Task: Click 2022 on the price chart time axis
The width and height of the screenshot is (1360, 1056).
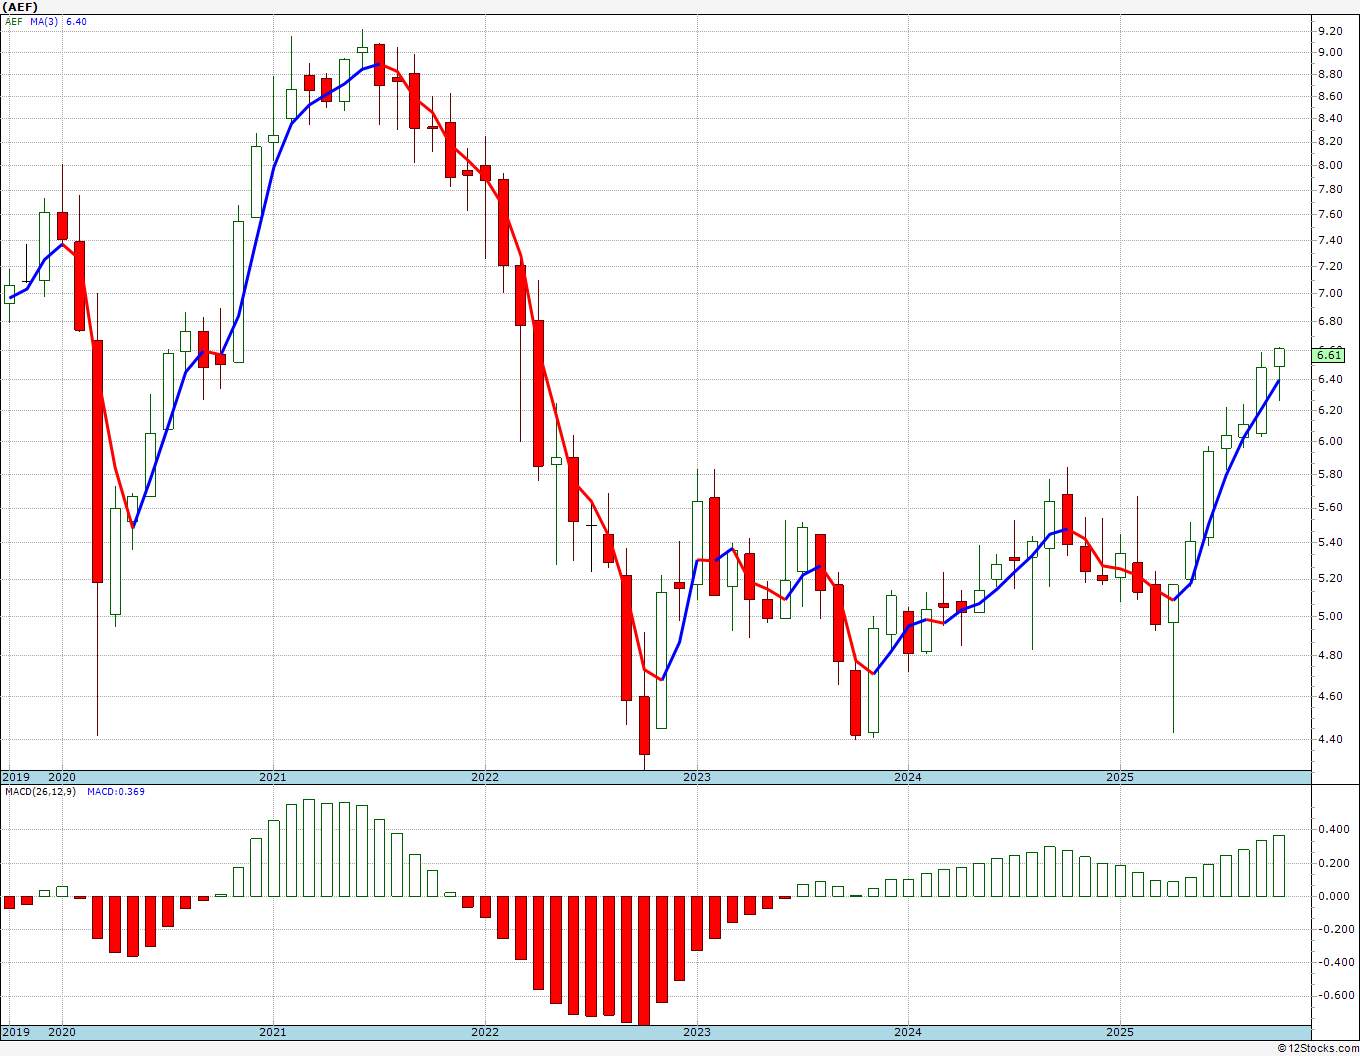Action: pyautogui.click(x=485, y=777)
